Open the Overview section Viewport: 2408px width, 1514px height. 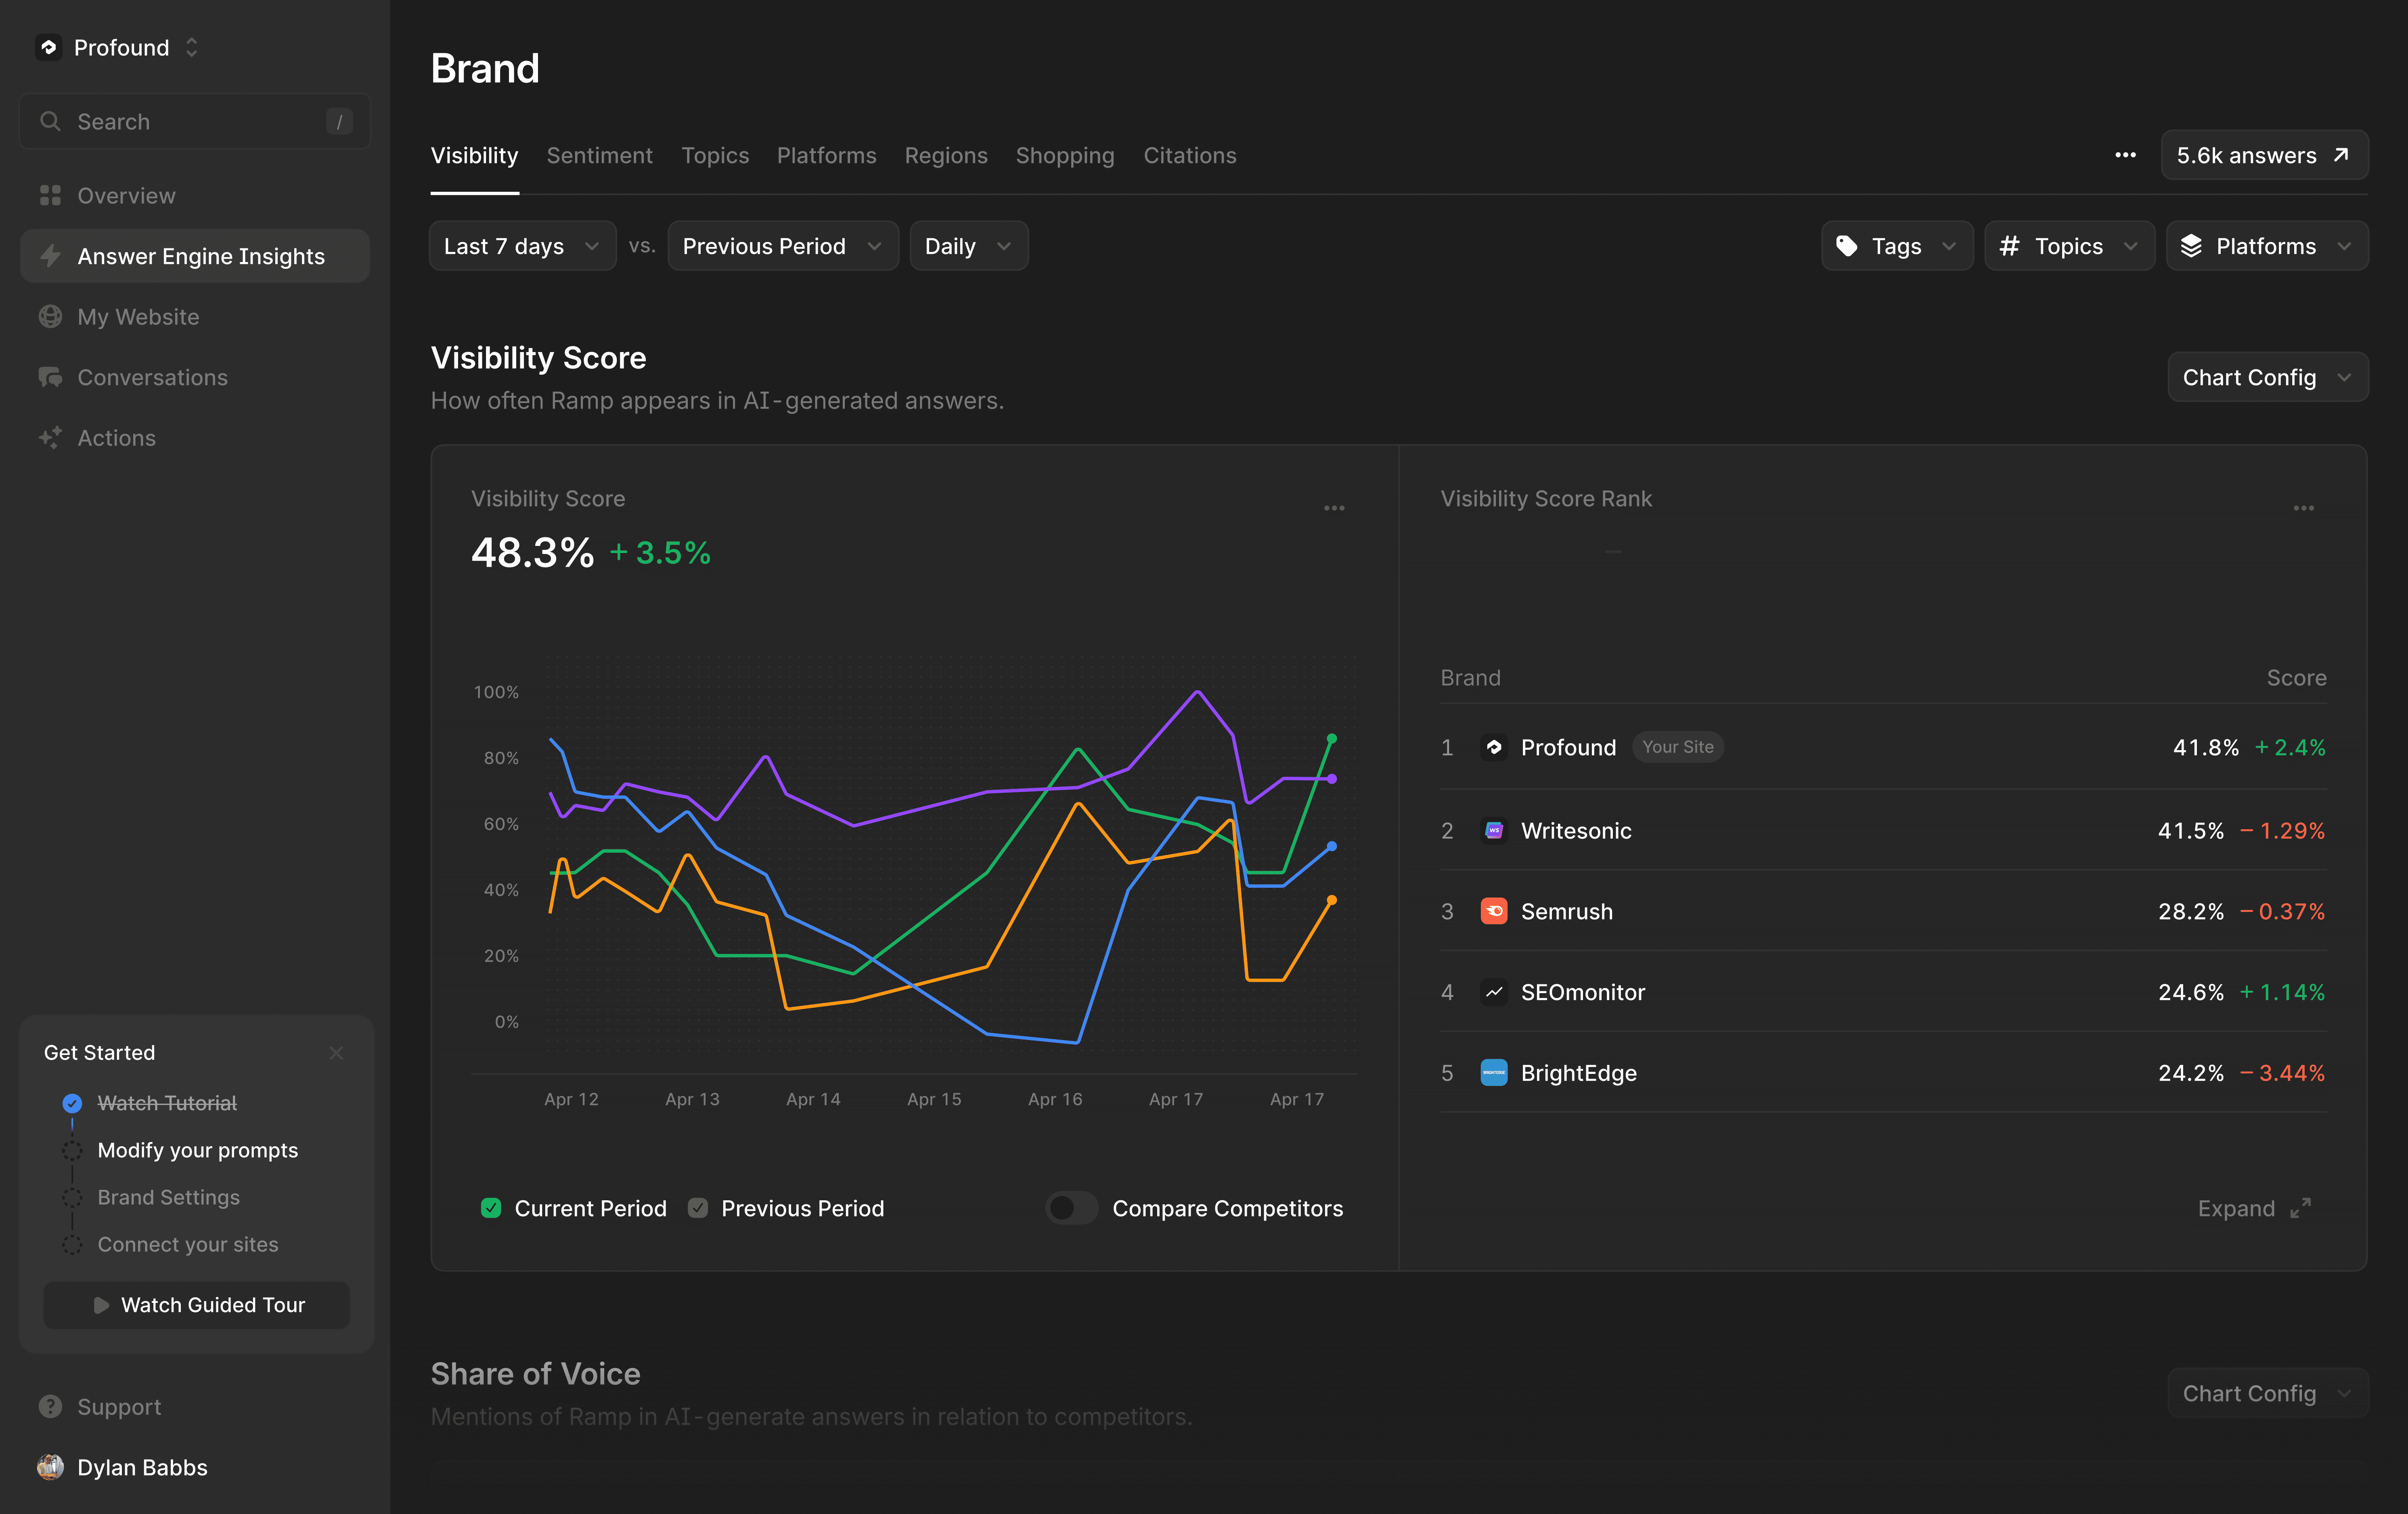tap(126, 195)
